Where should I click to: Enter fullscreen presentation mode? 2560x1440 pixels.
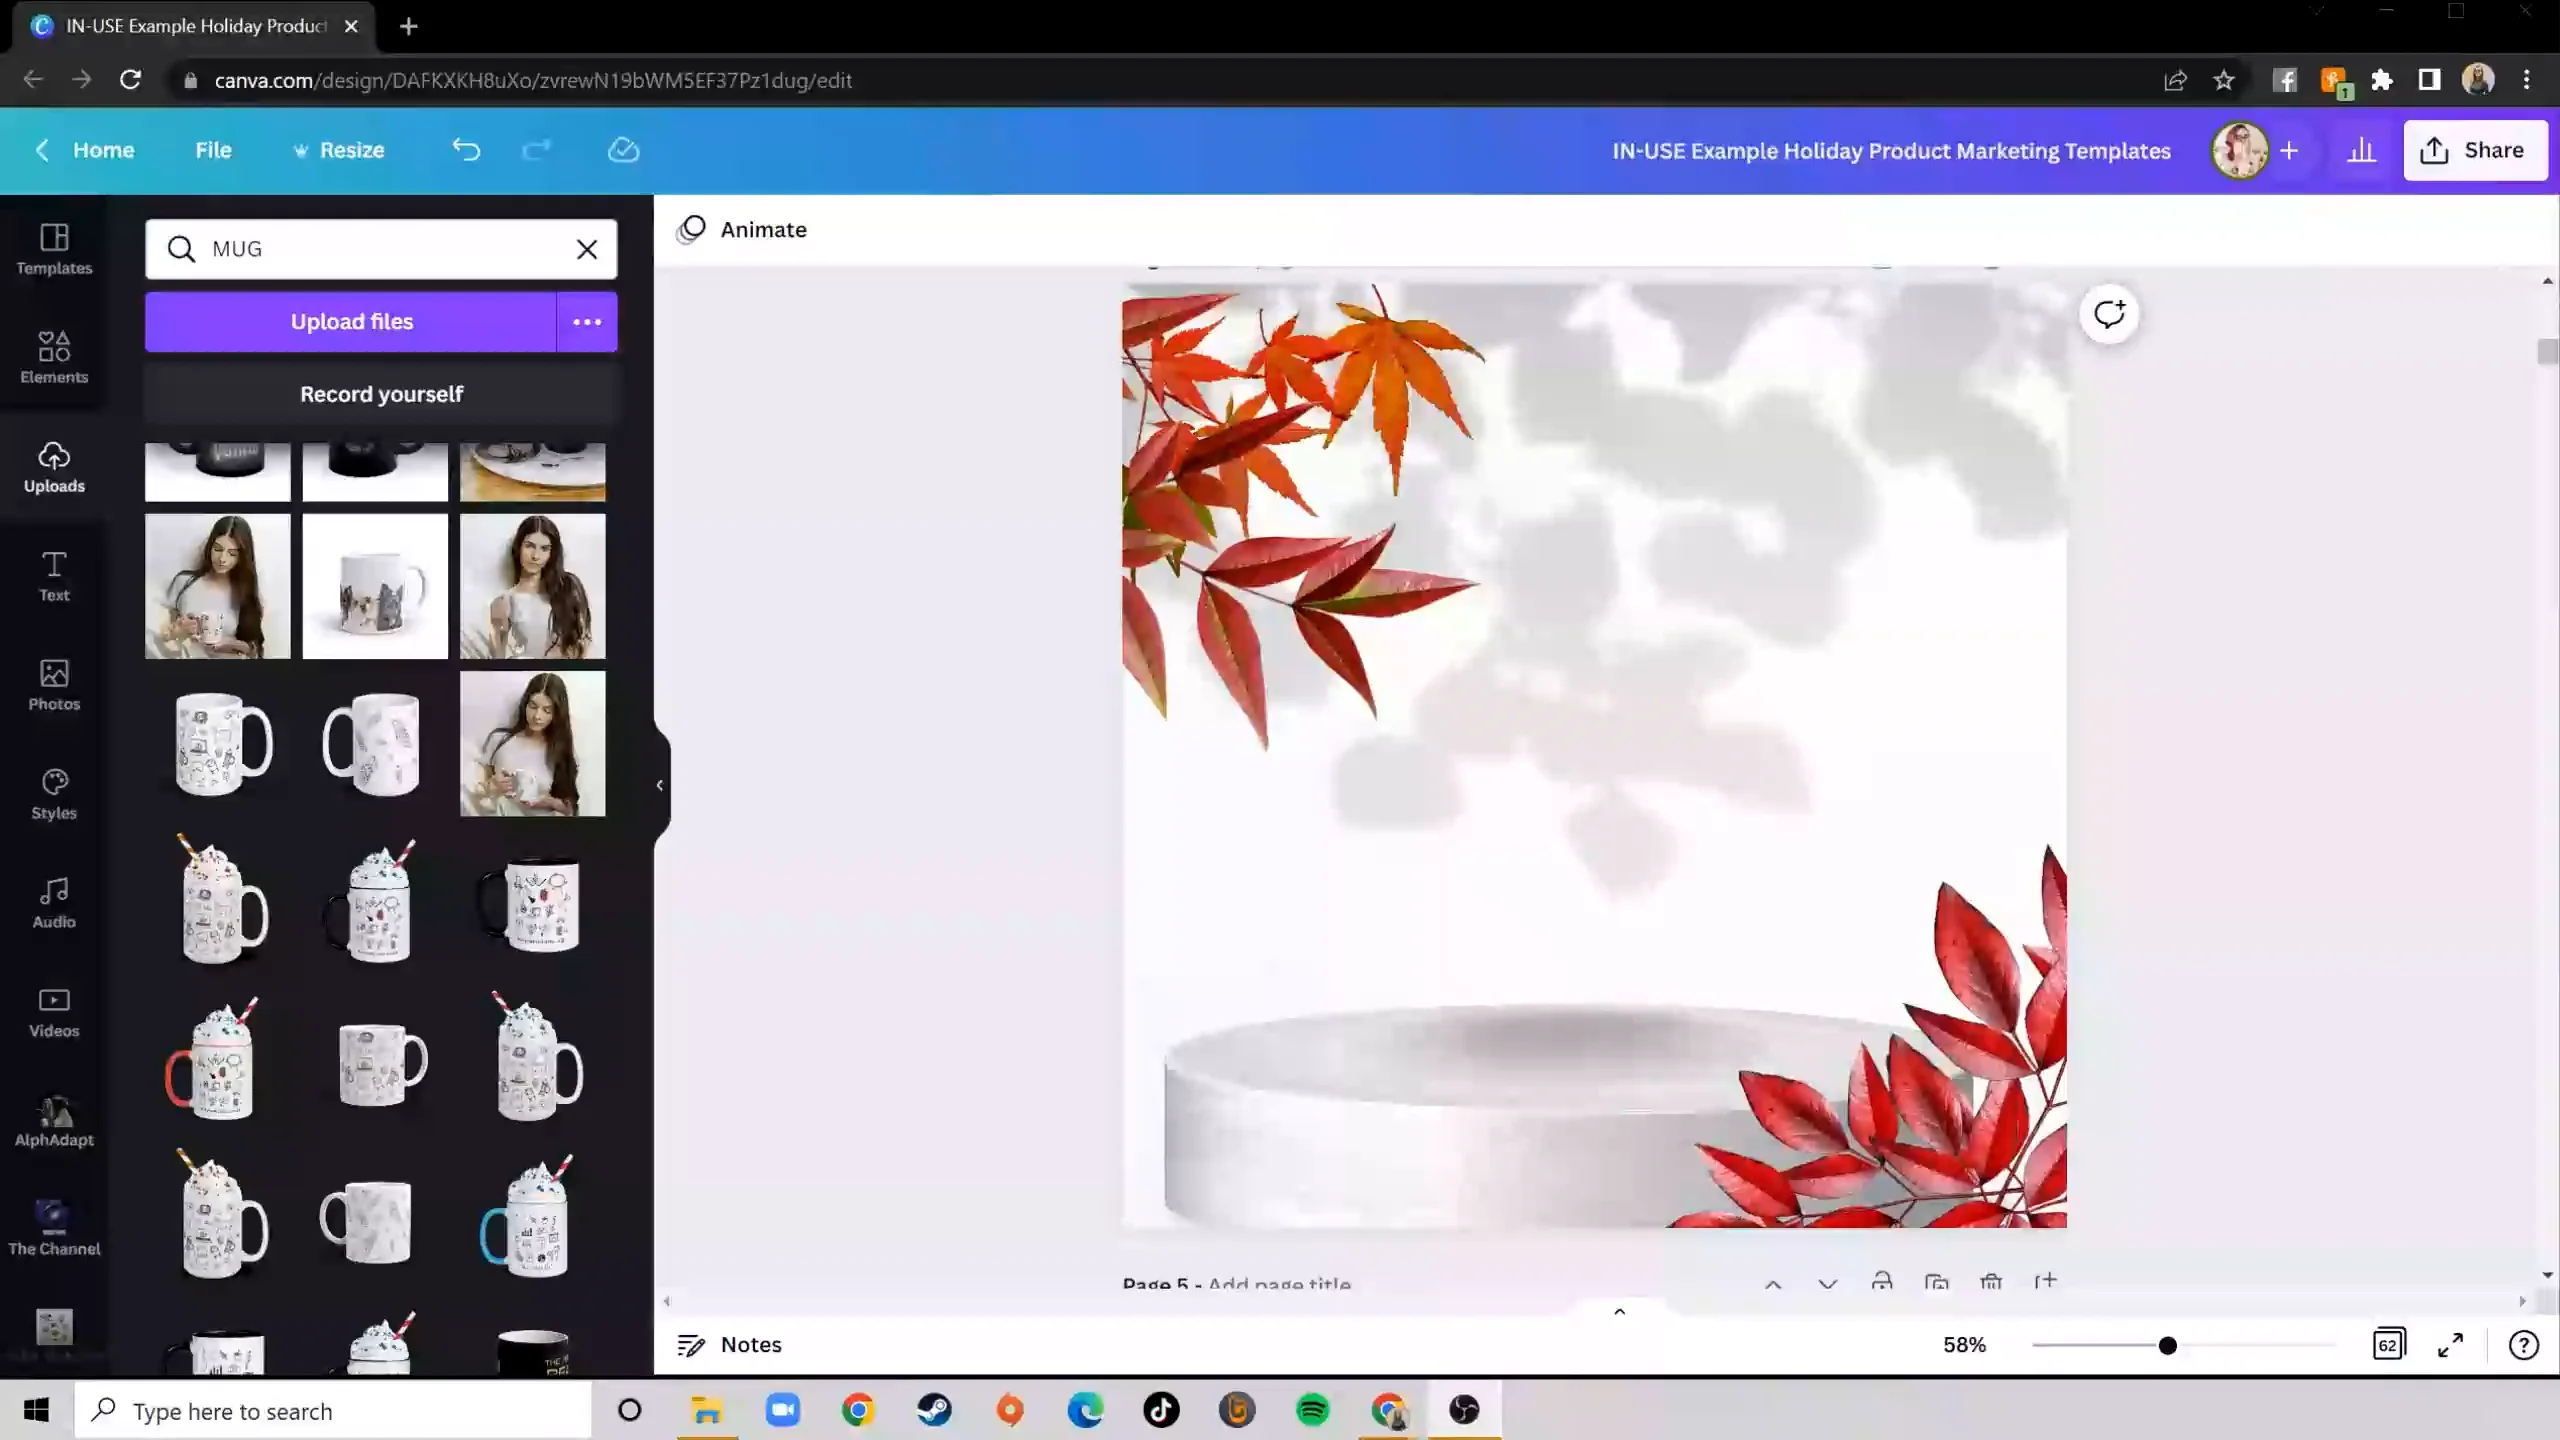coord(2450,1345)
